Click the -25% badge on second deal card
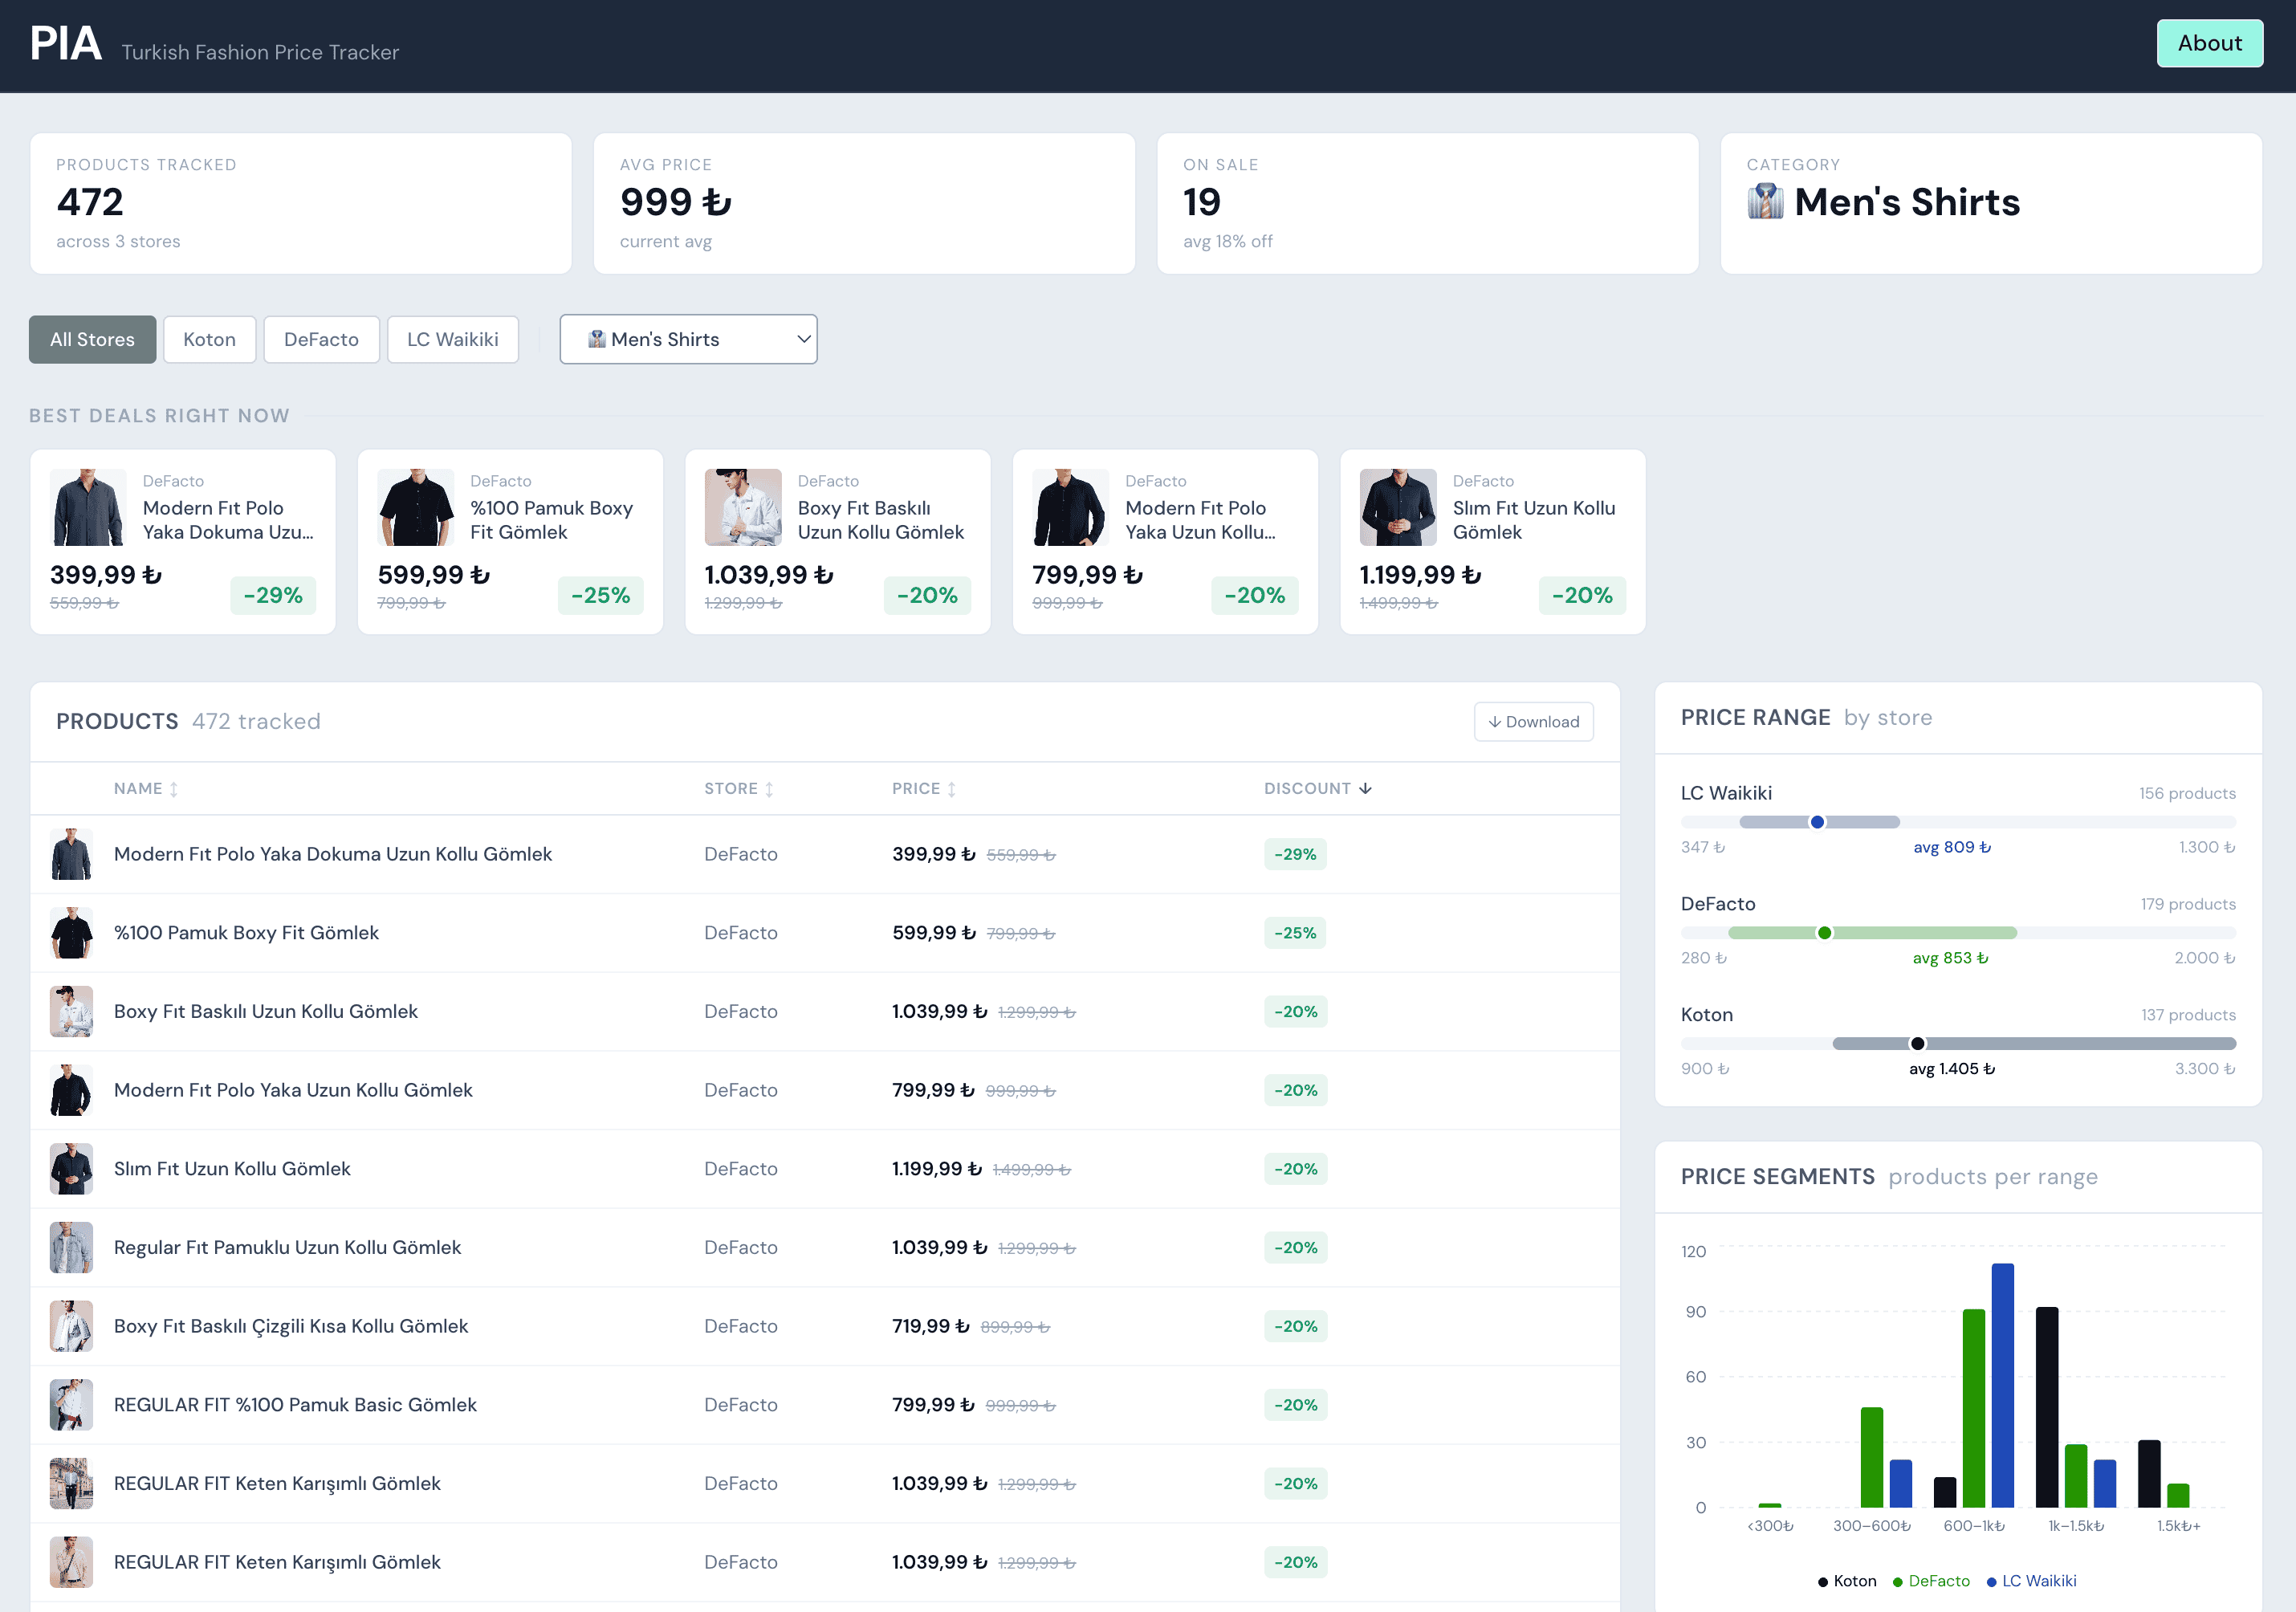Screen dimensions: 2296x1612 point(600,595)
